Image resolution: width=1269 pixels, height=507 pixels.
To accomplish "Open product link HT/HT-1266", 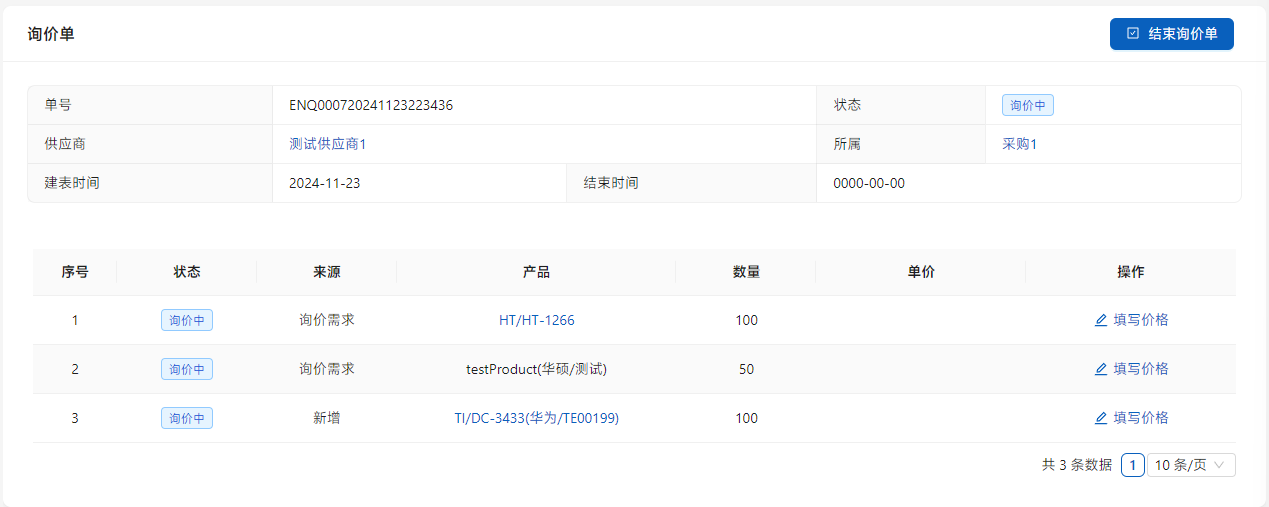I will click(536, 320).
